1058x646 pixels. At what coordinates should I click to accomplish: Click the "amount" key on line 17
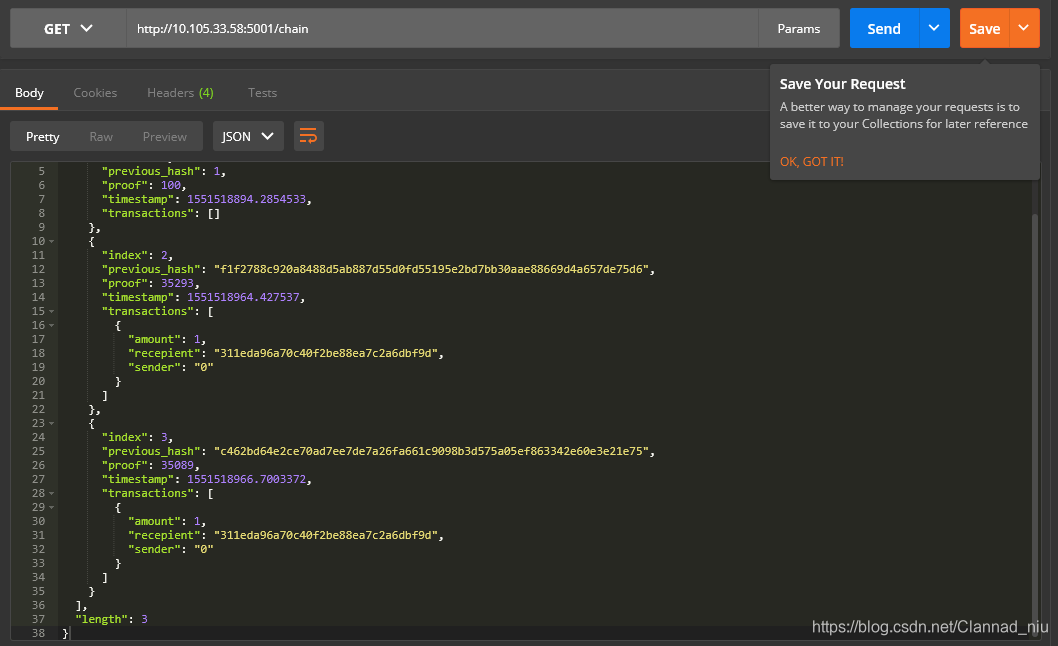(x=154, y=340)
